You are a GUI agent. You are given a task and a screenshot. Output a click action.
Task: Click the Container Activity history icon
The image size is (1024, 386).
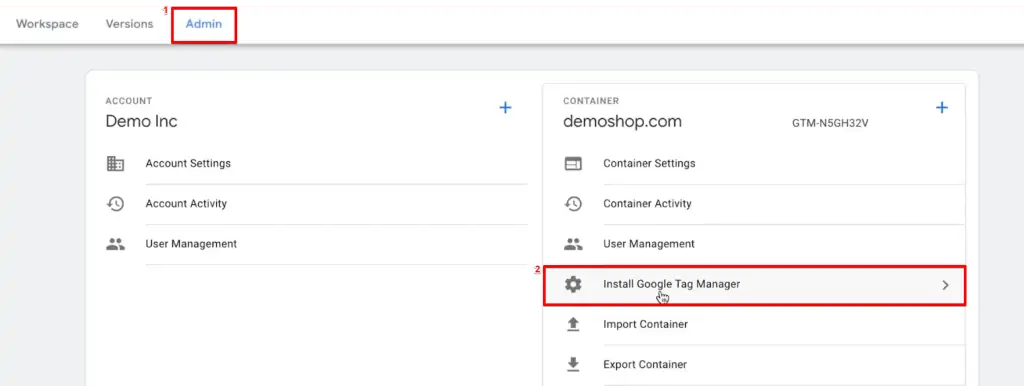573,204
